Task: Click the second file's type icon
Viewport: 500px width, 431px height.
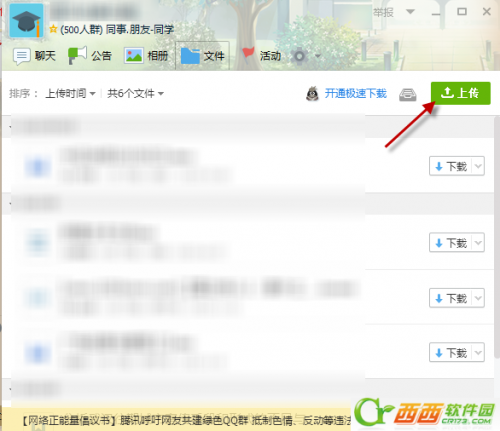Action: click(x=38, y=242)
